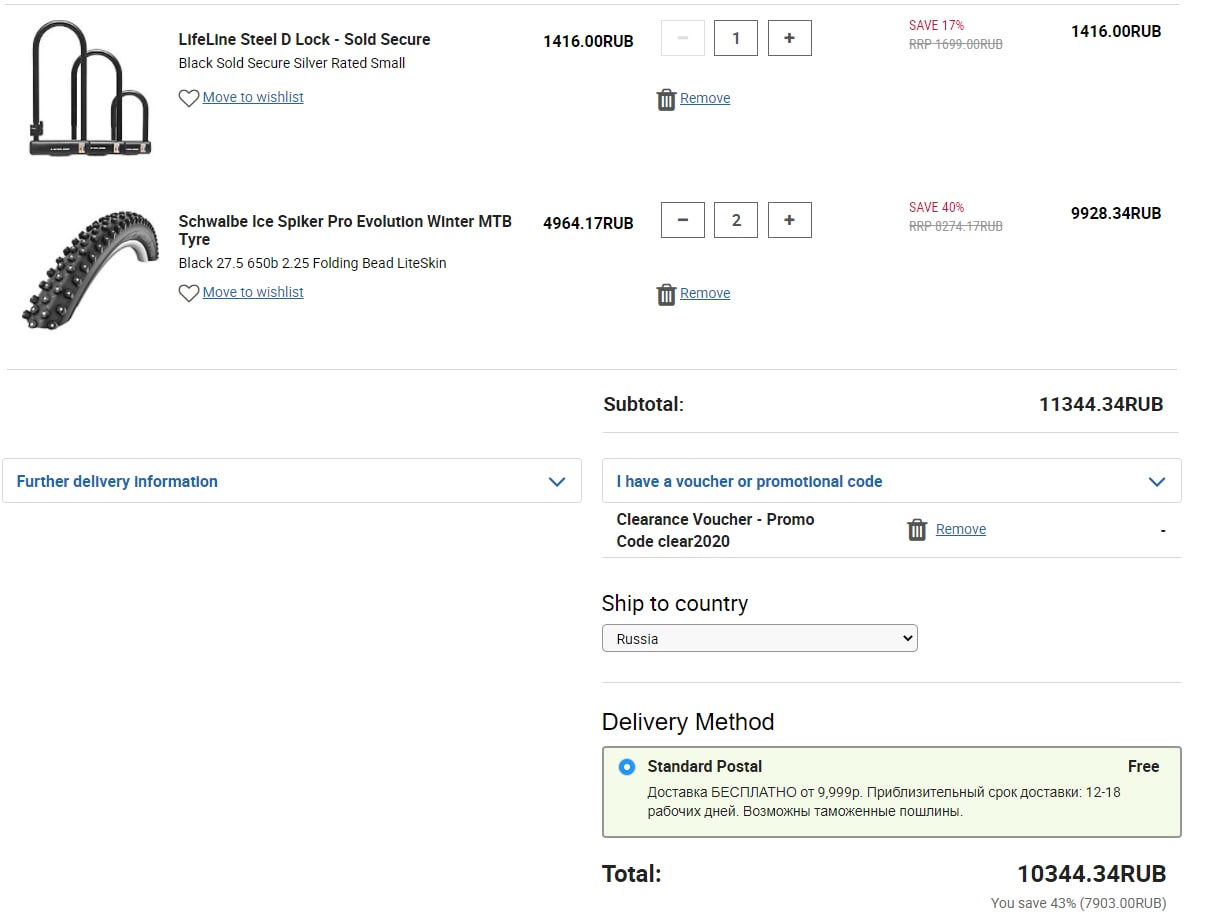Click chevron on Further delivery information

click(x=557, y=482)
